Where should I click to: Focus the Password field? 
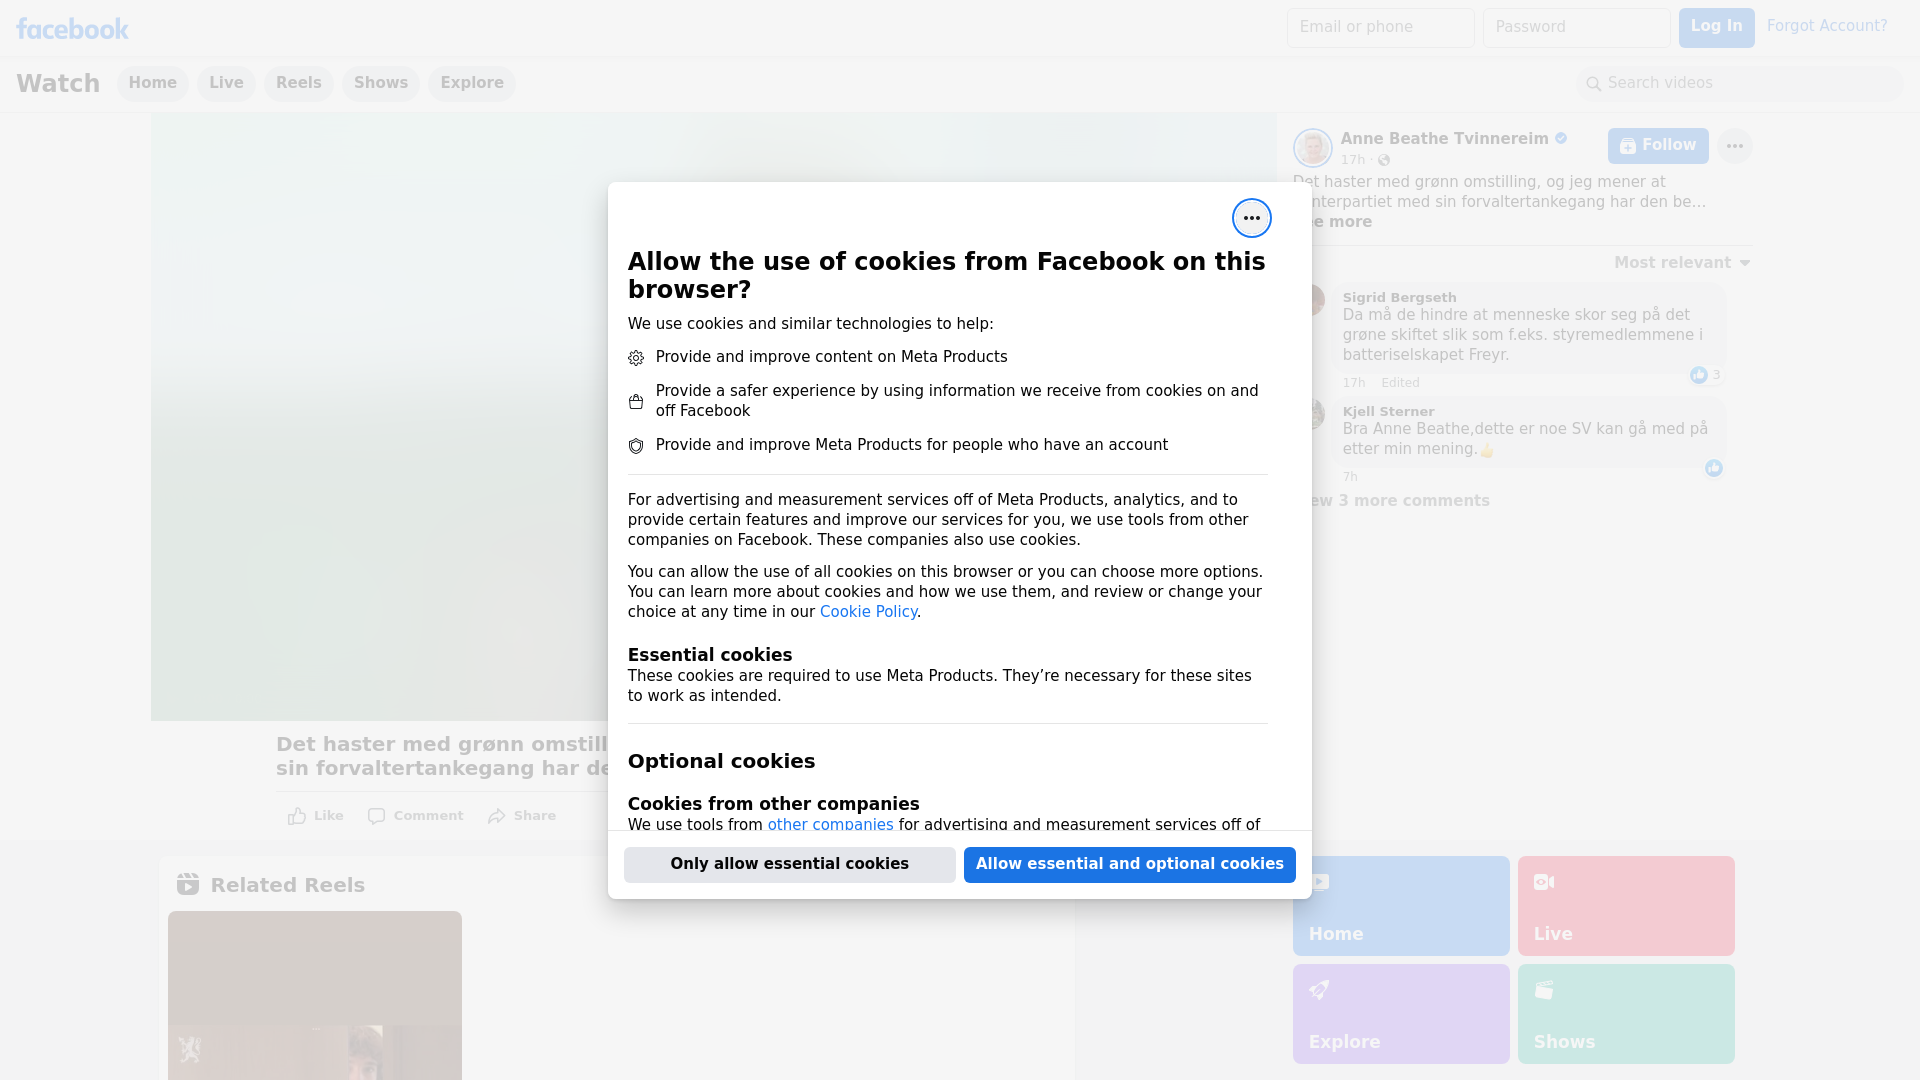click(x=1577, y=27)
